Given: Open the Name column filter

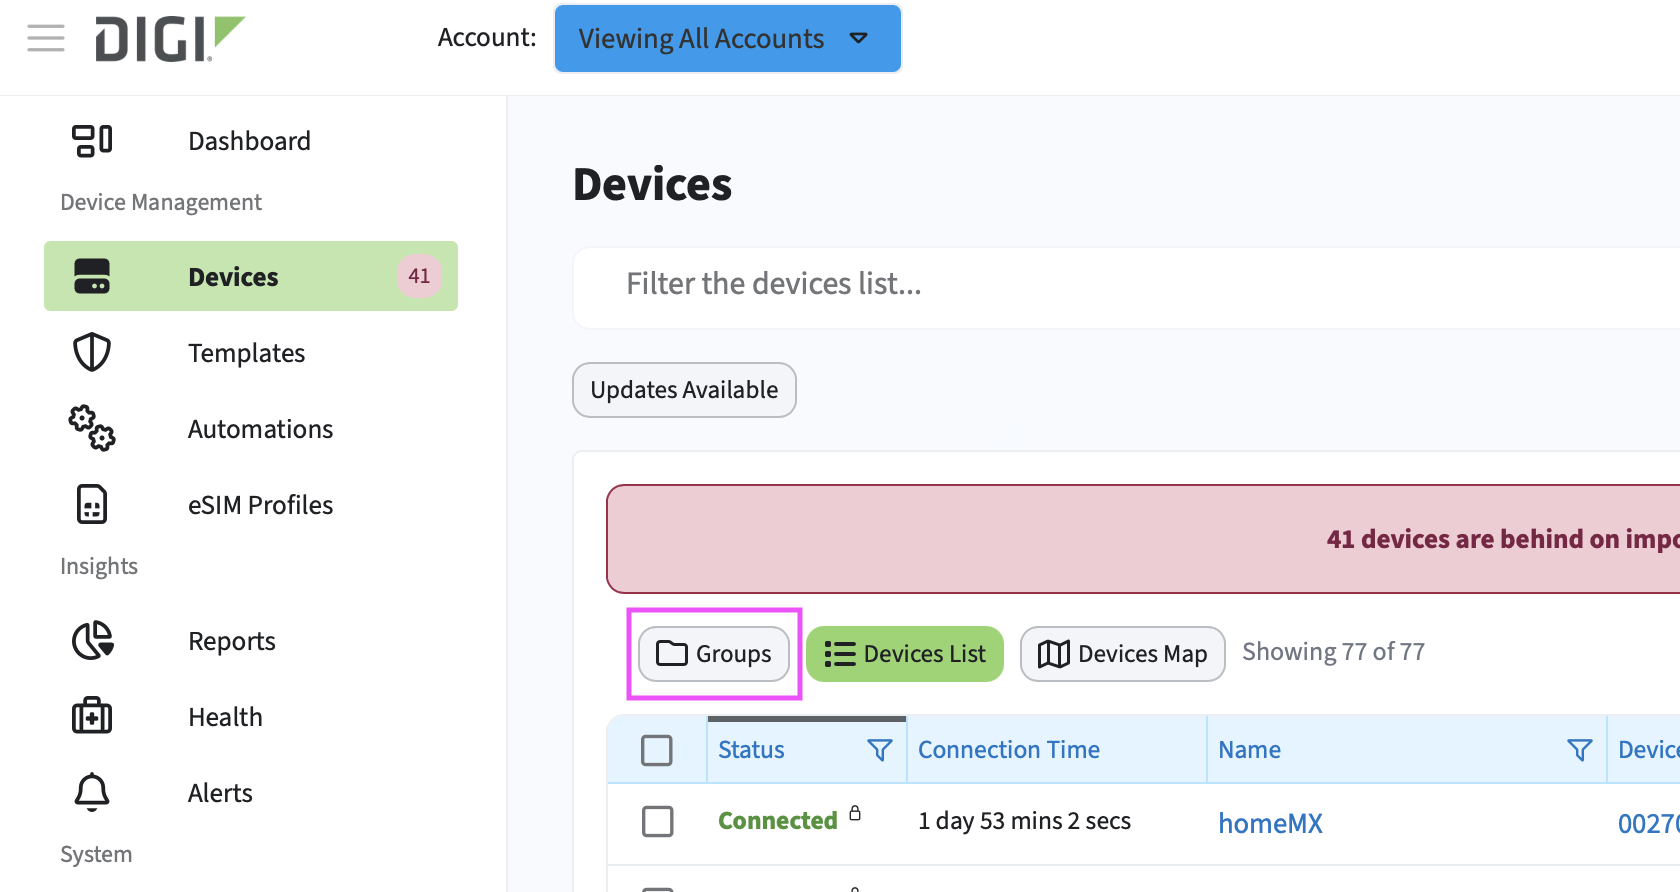Looking at the screenshot, I should coord(1579,750).
